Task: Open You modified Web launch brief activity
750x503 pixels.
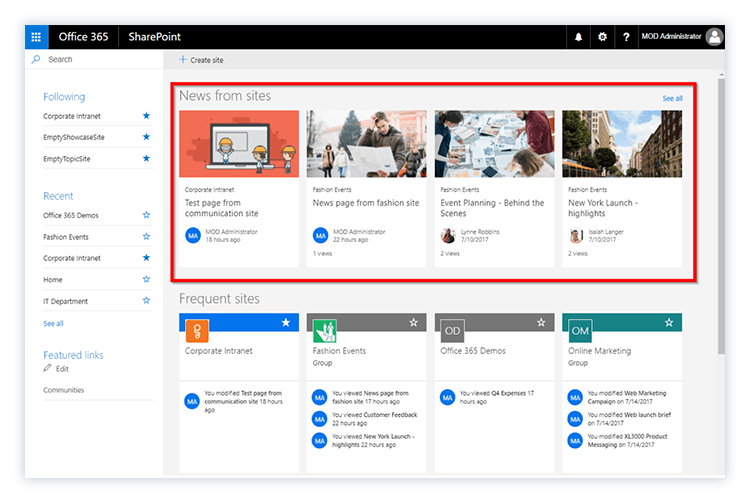Action: click(x=629, y=419)
